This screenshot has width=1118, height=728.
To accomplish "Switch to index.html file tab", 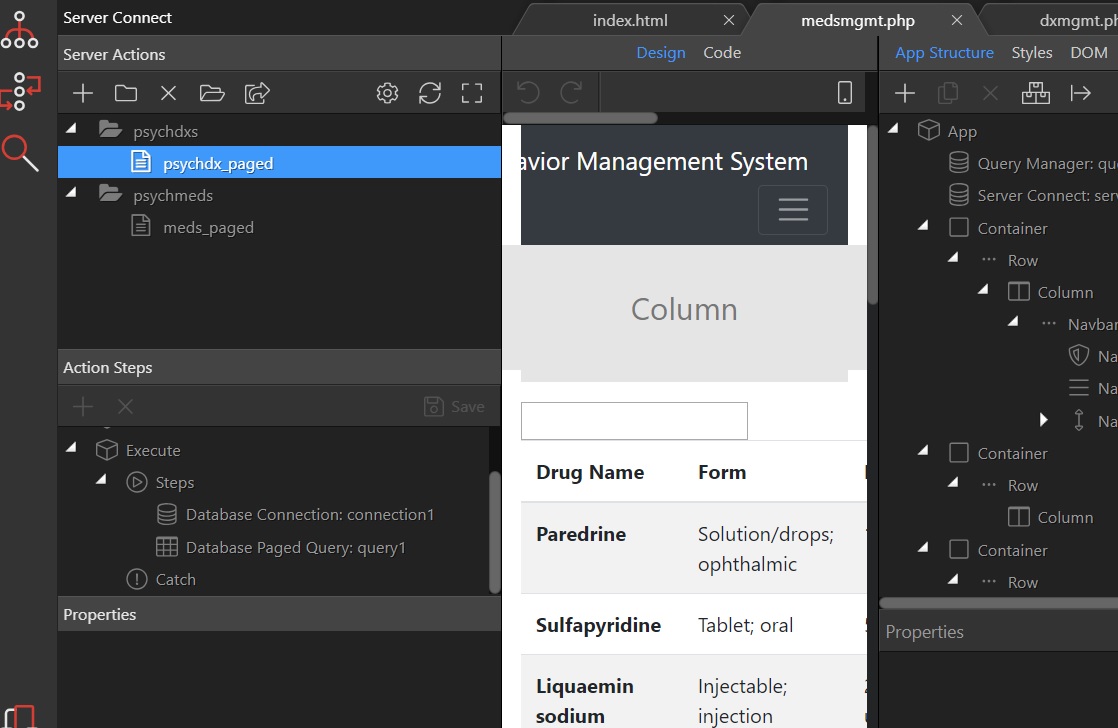I will point(630,21).
